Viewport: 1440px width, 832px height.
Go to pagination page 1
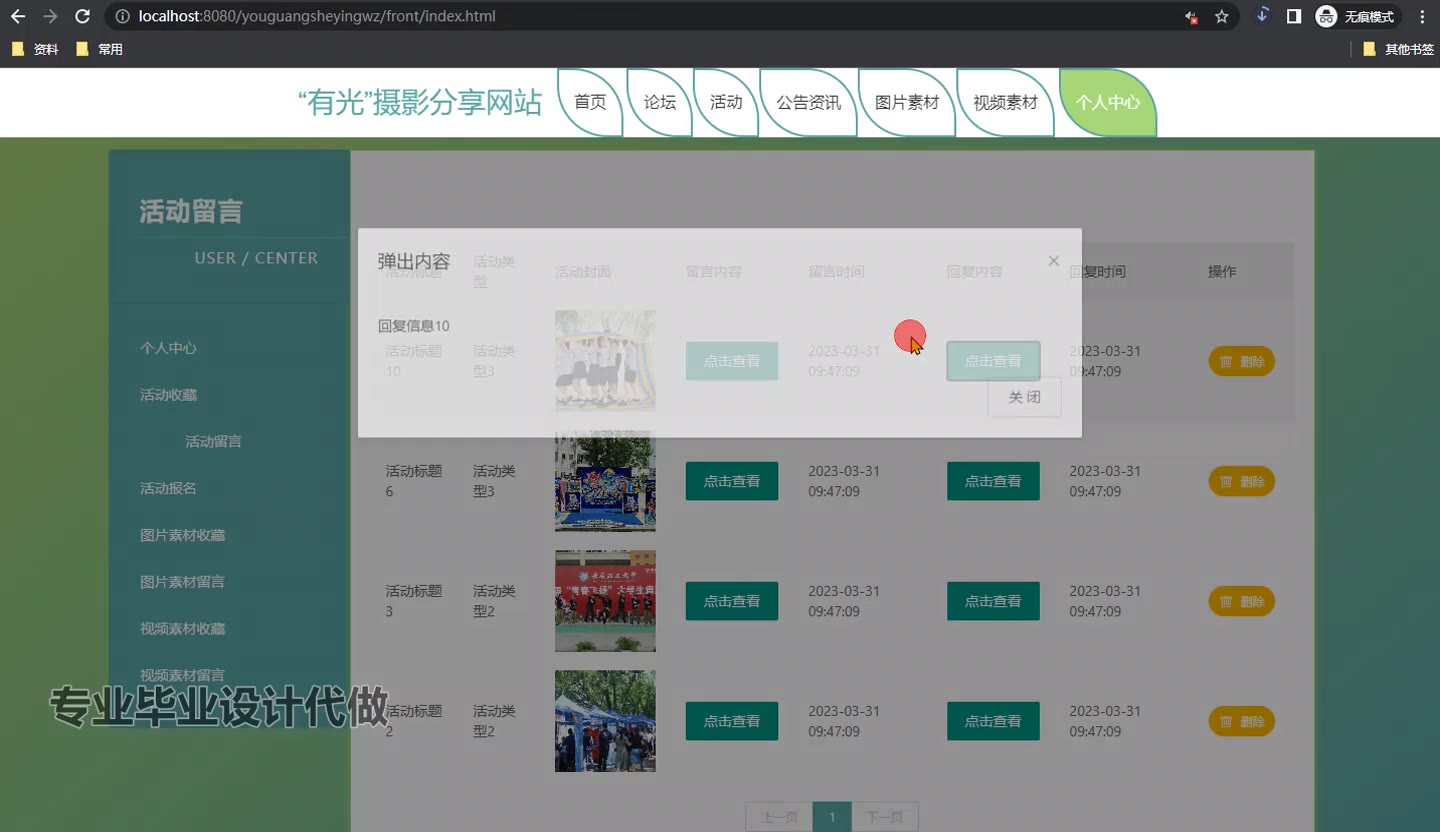click(832, 817)
